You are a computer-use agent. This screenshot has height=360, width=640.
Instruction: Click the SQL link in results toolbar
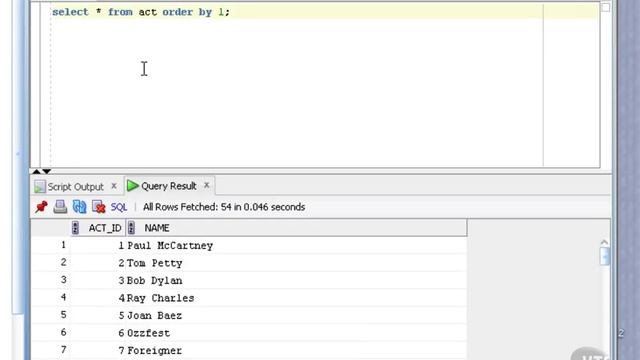point(119,207)
